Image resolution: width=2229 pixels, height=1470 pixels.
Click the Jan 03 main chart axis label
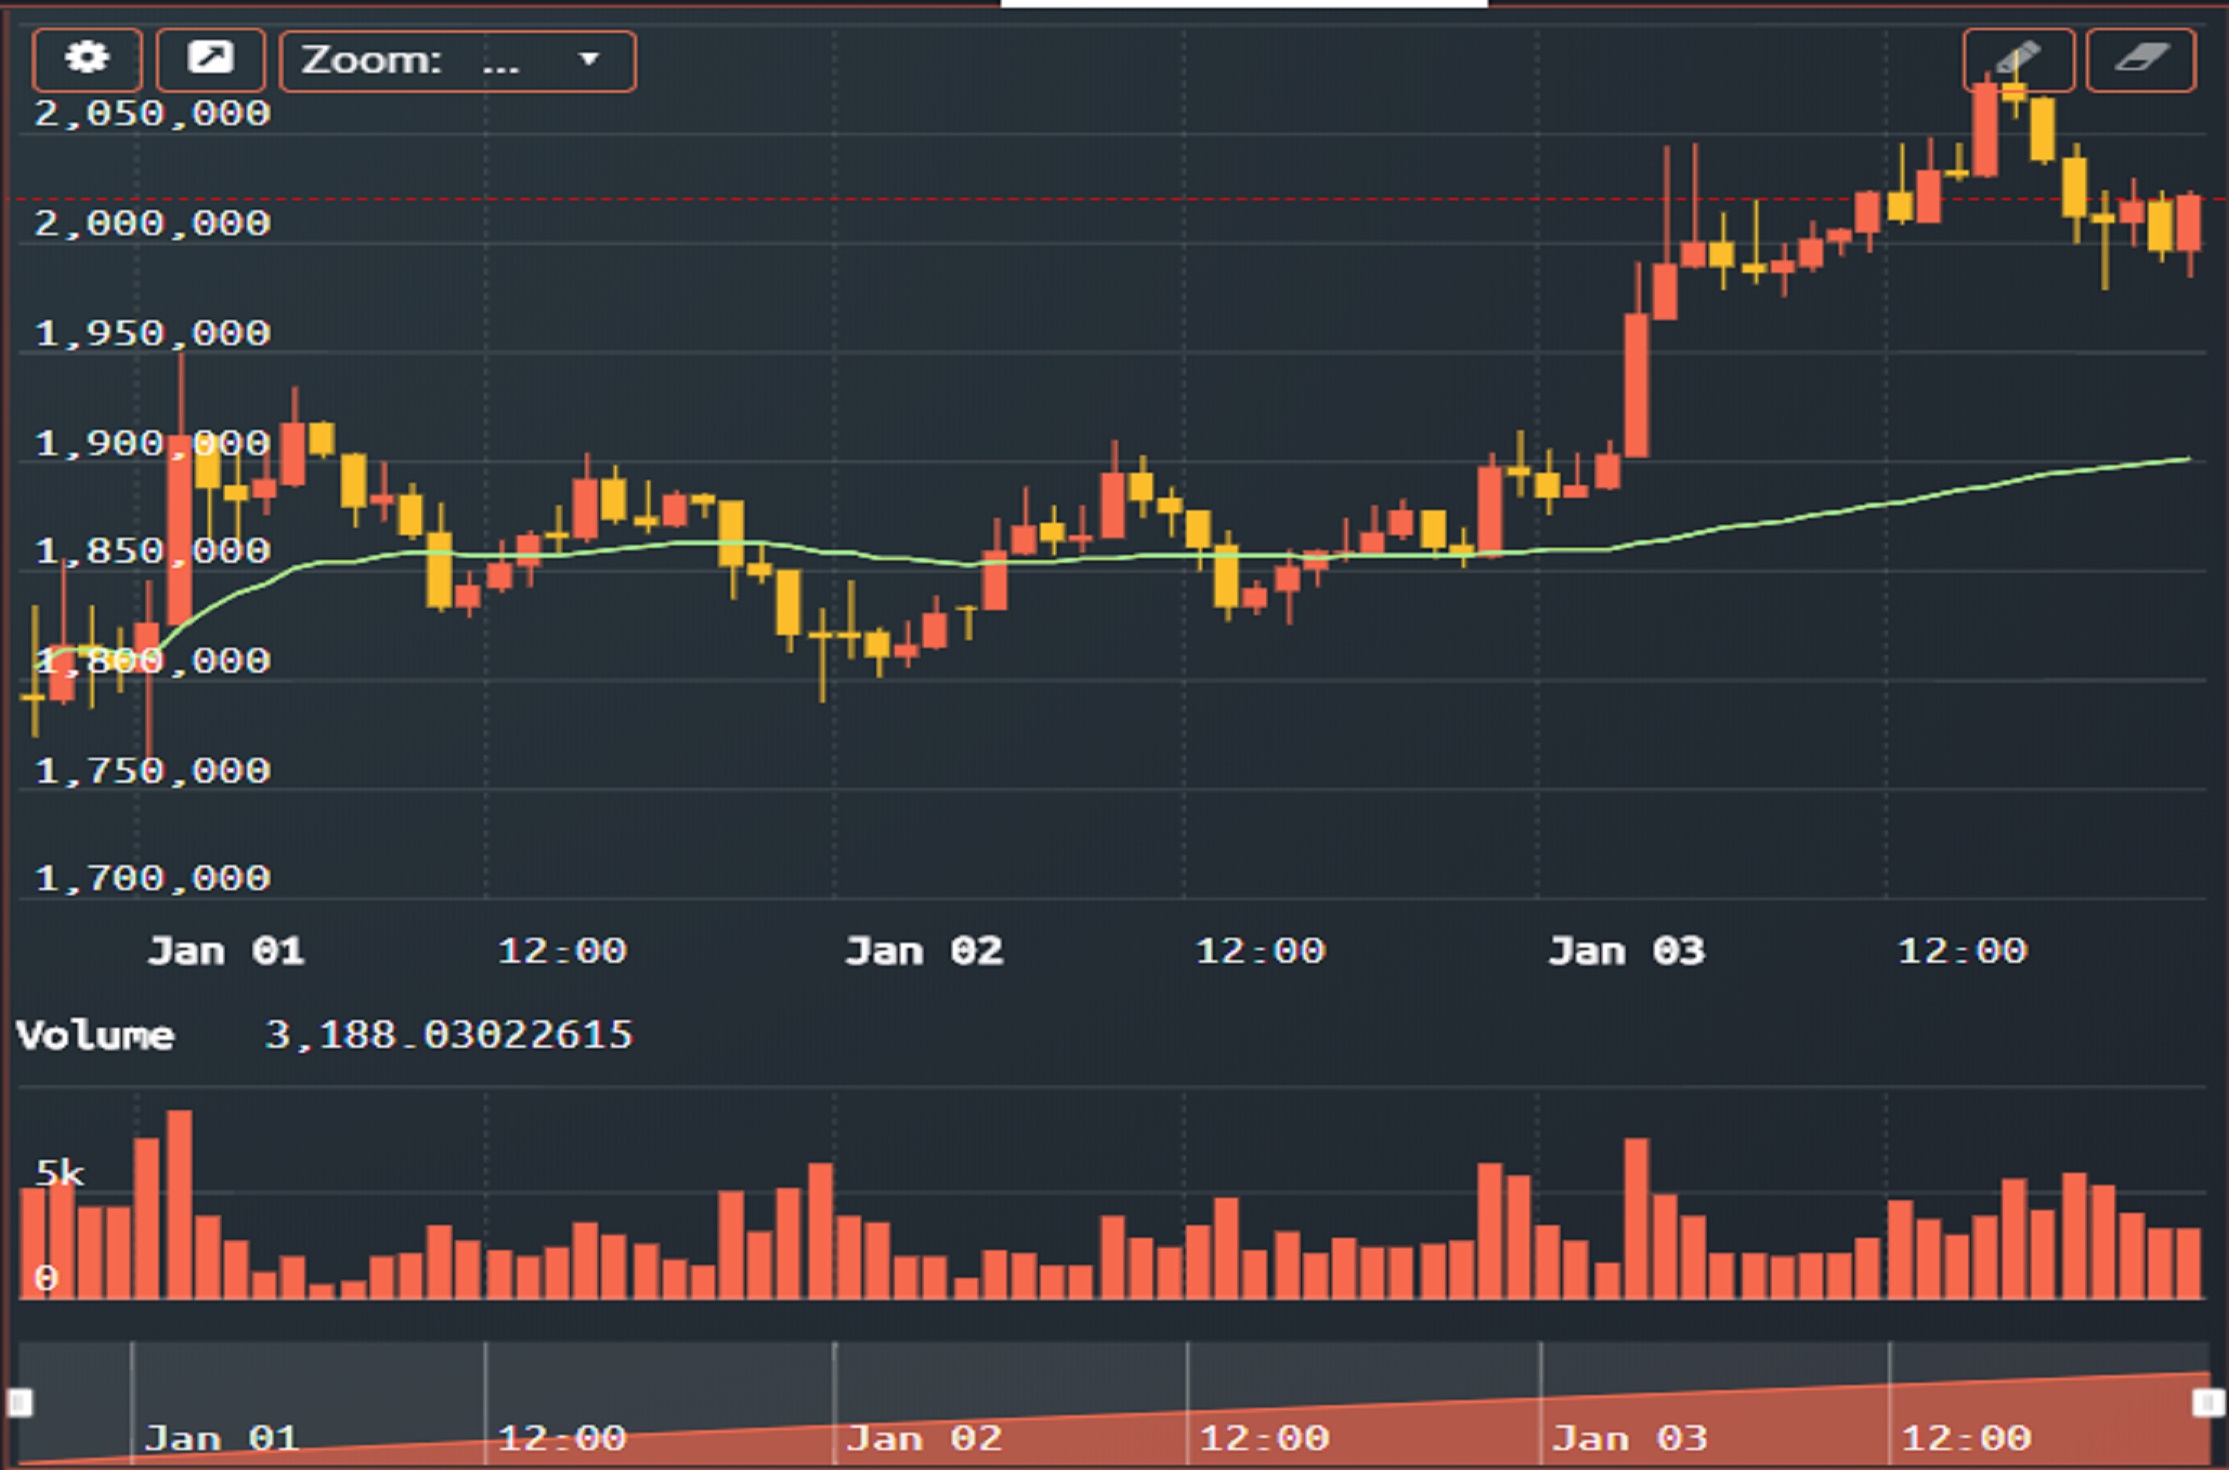click(1627, 950)
